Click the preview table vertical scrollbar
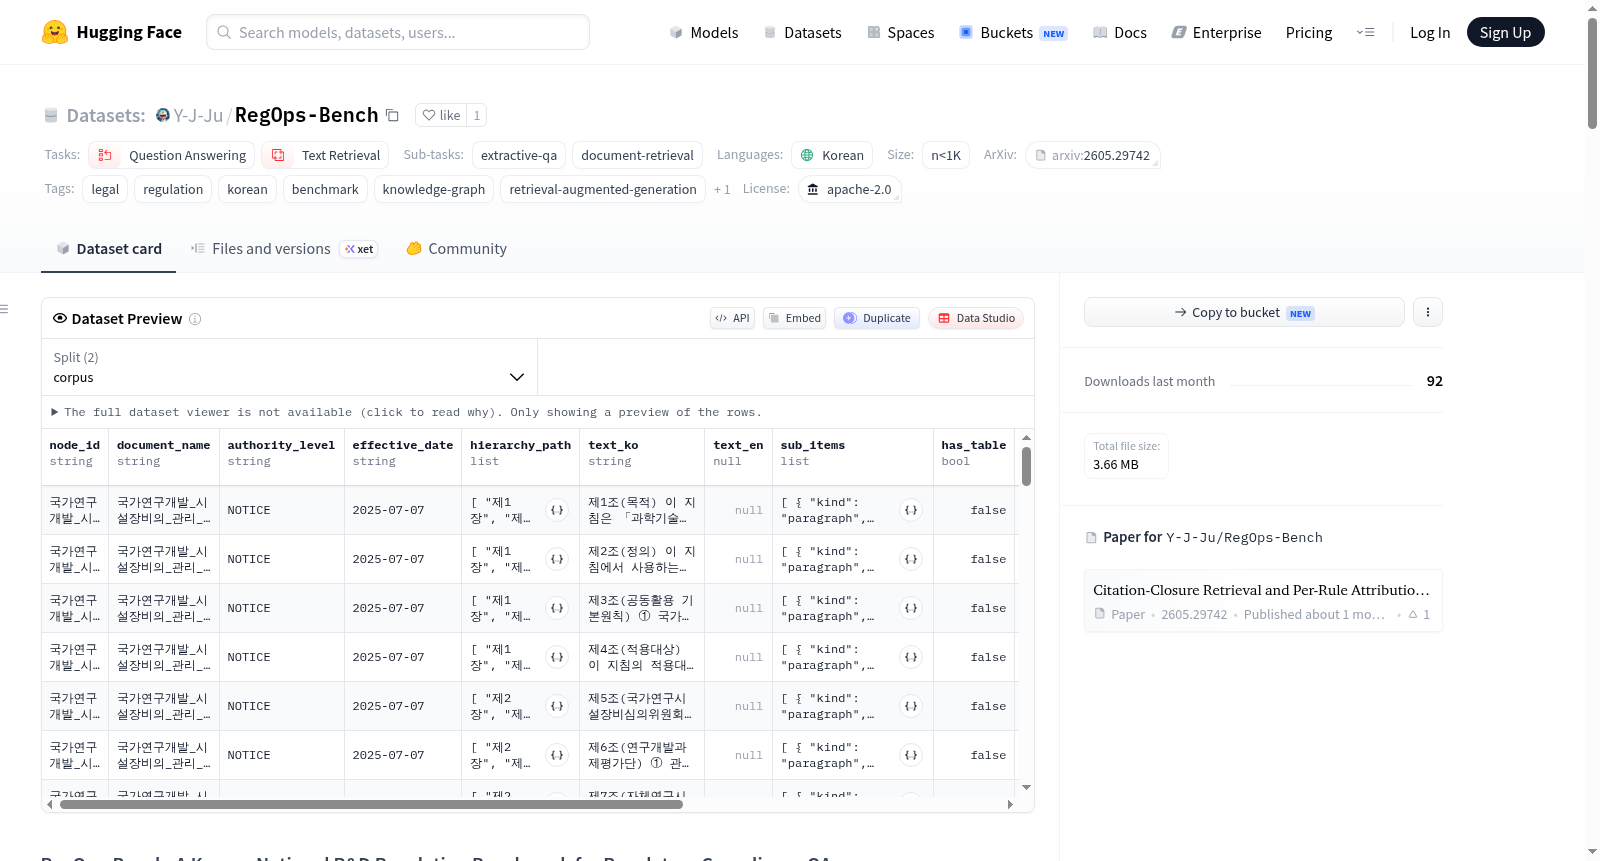The image size is (1600, 861). click(1026, 466)
